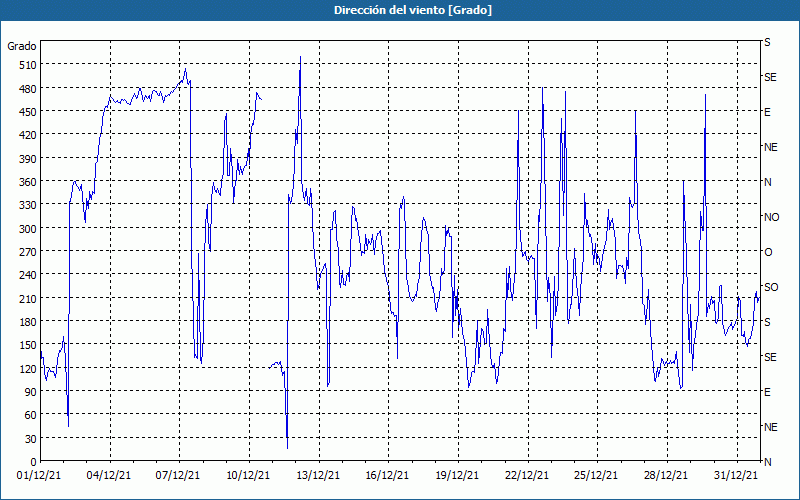Click the 'N' compass label level with 360

pyautogui.click(x=768, y=182)
